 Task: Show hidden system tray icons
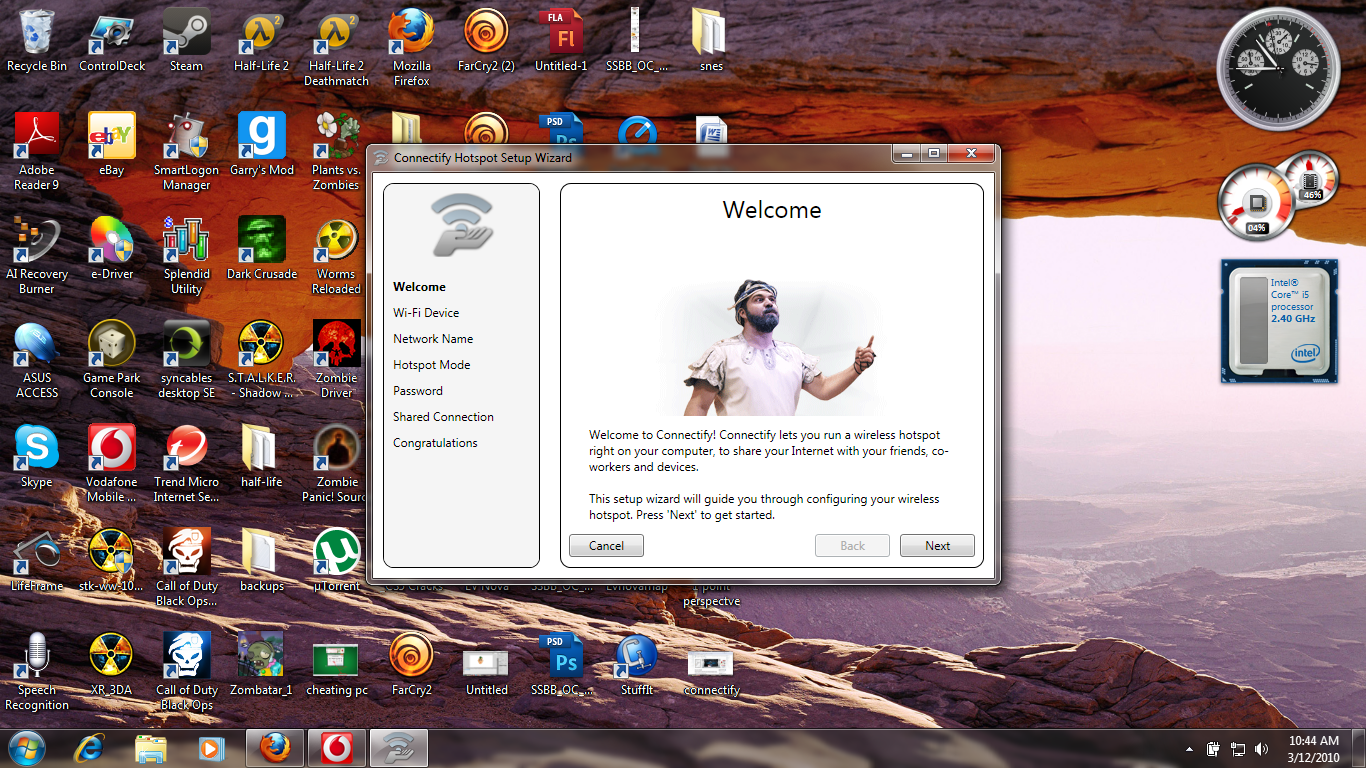[x=1189, y=749]
